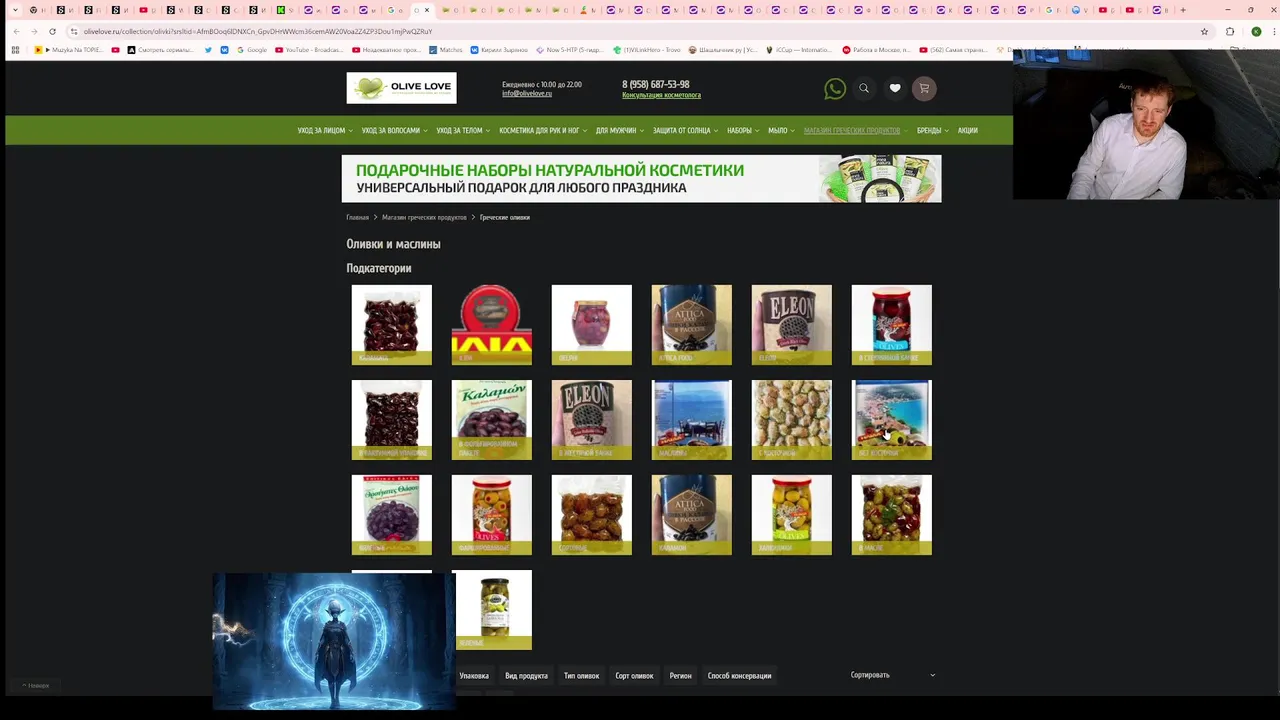Open the Now S-HTP bookmark
Screen dimensions: 1280x720
(x=568, y=49)
